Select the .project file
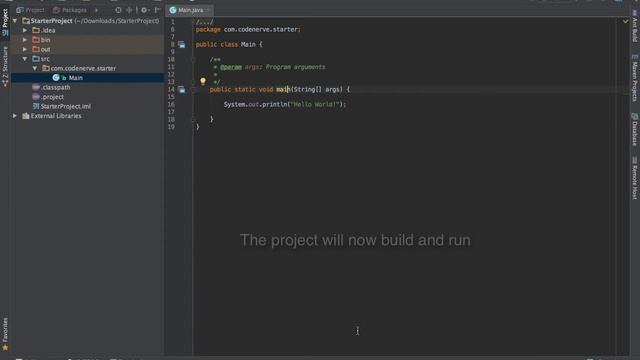640x360 pixels. tap(88, 97)
